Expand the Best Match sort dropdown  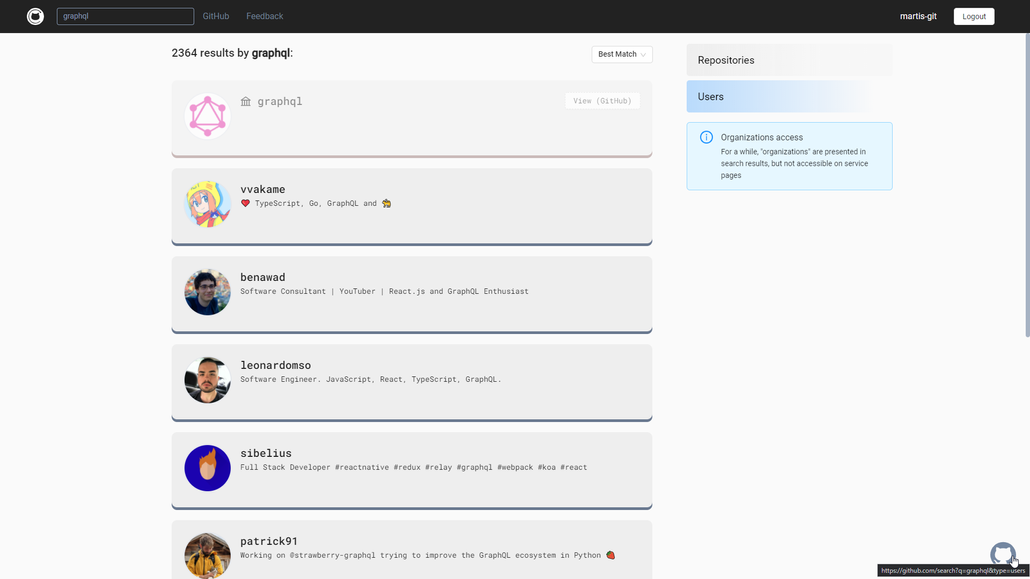click(x=621, y=54)
